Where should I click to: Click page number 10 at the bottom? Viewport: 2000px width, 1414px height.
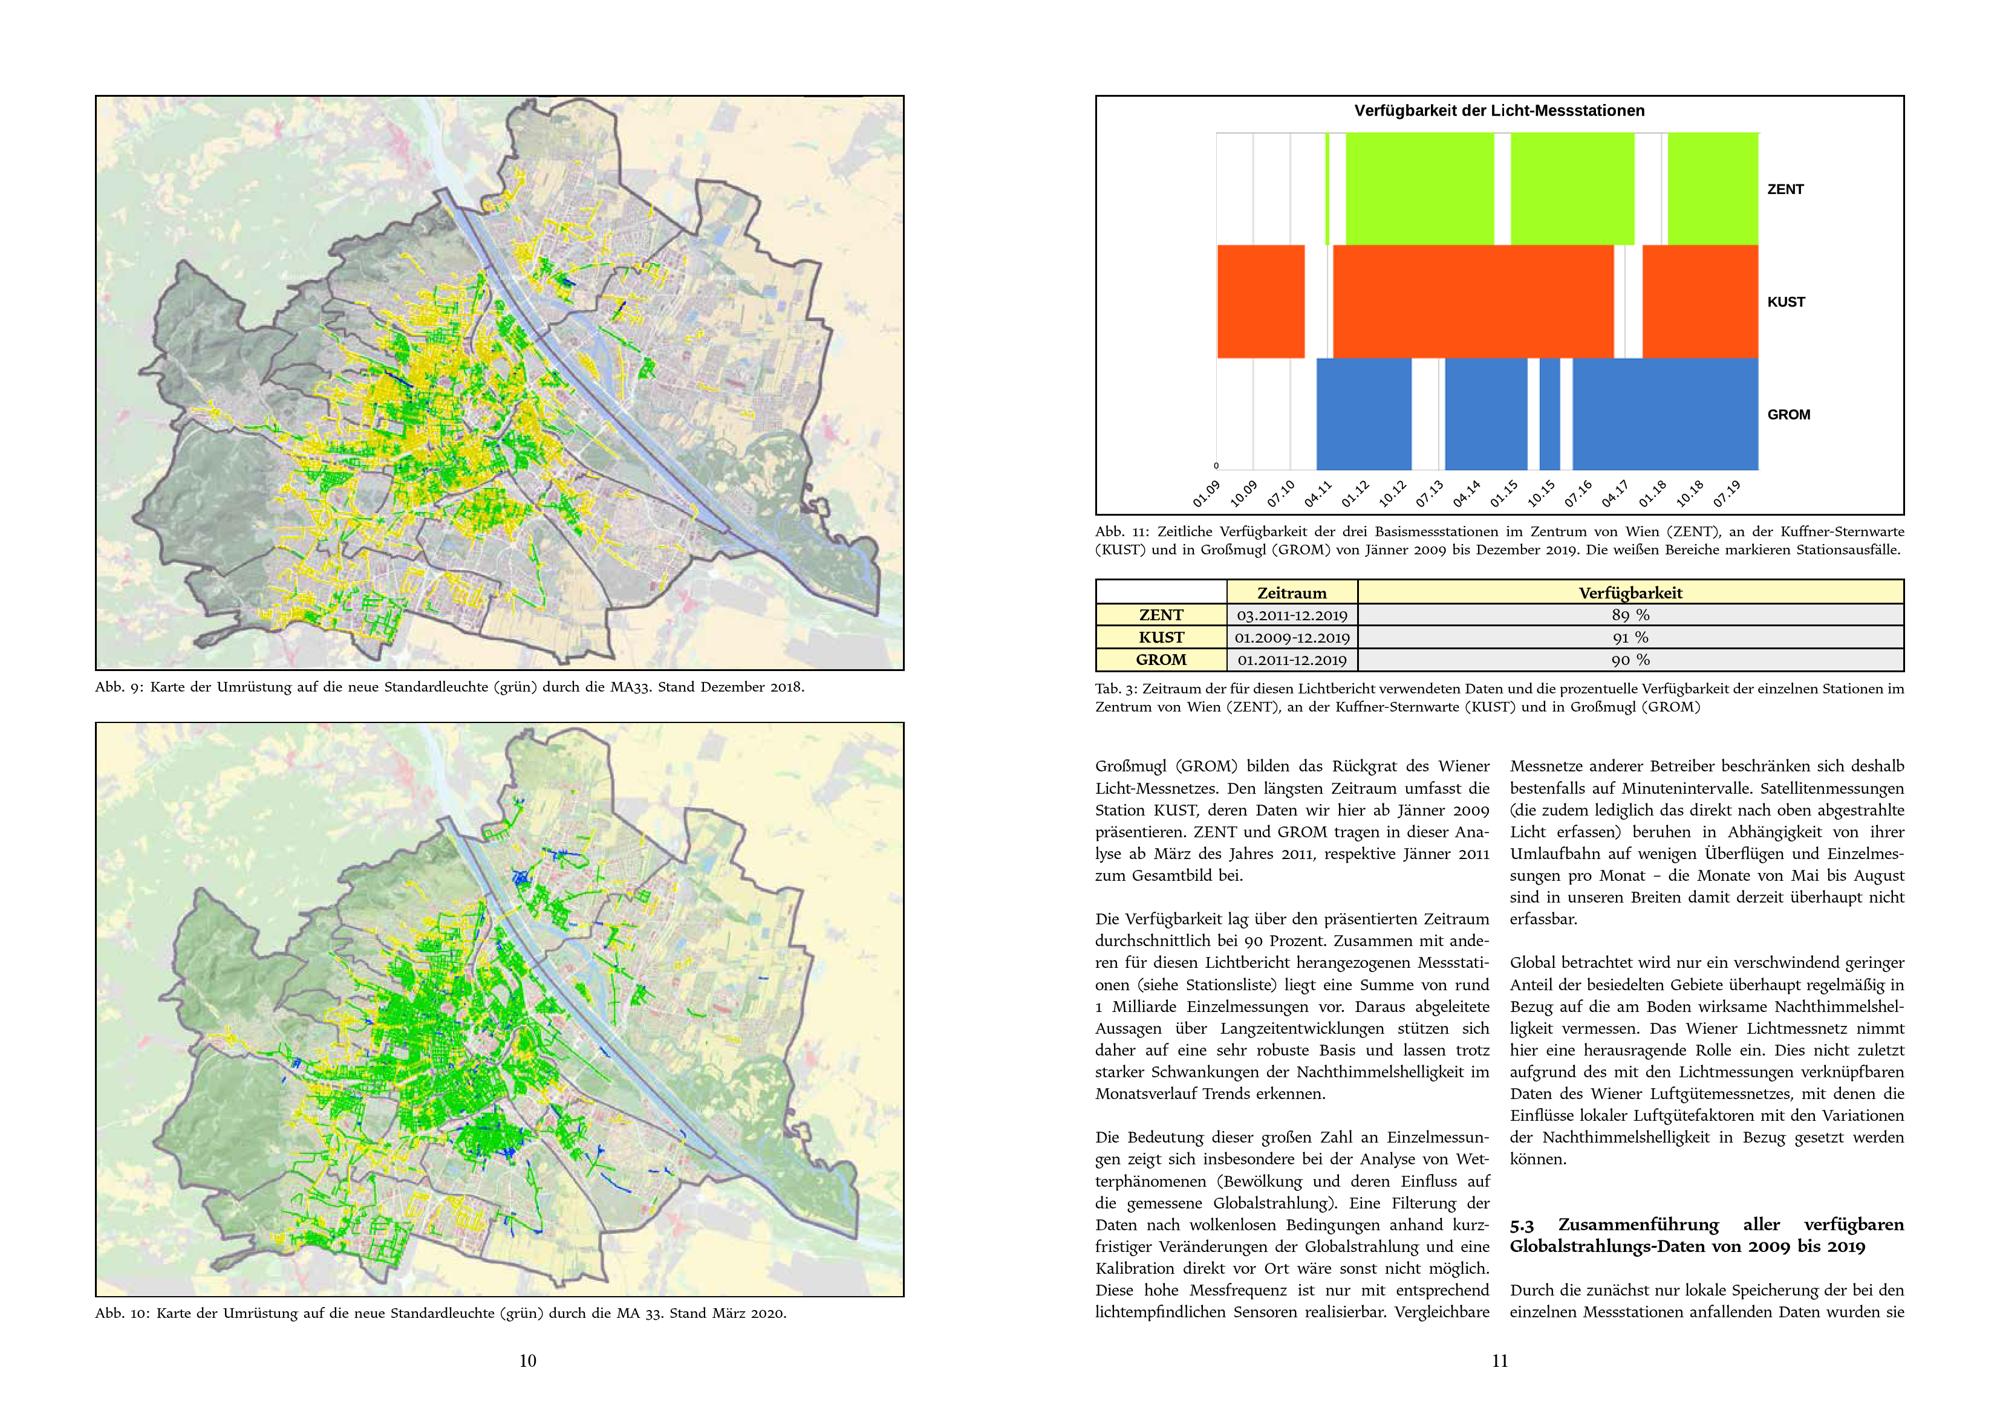tap(528, 1360)
